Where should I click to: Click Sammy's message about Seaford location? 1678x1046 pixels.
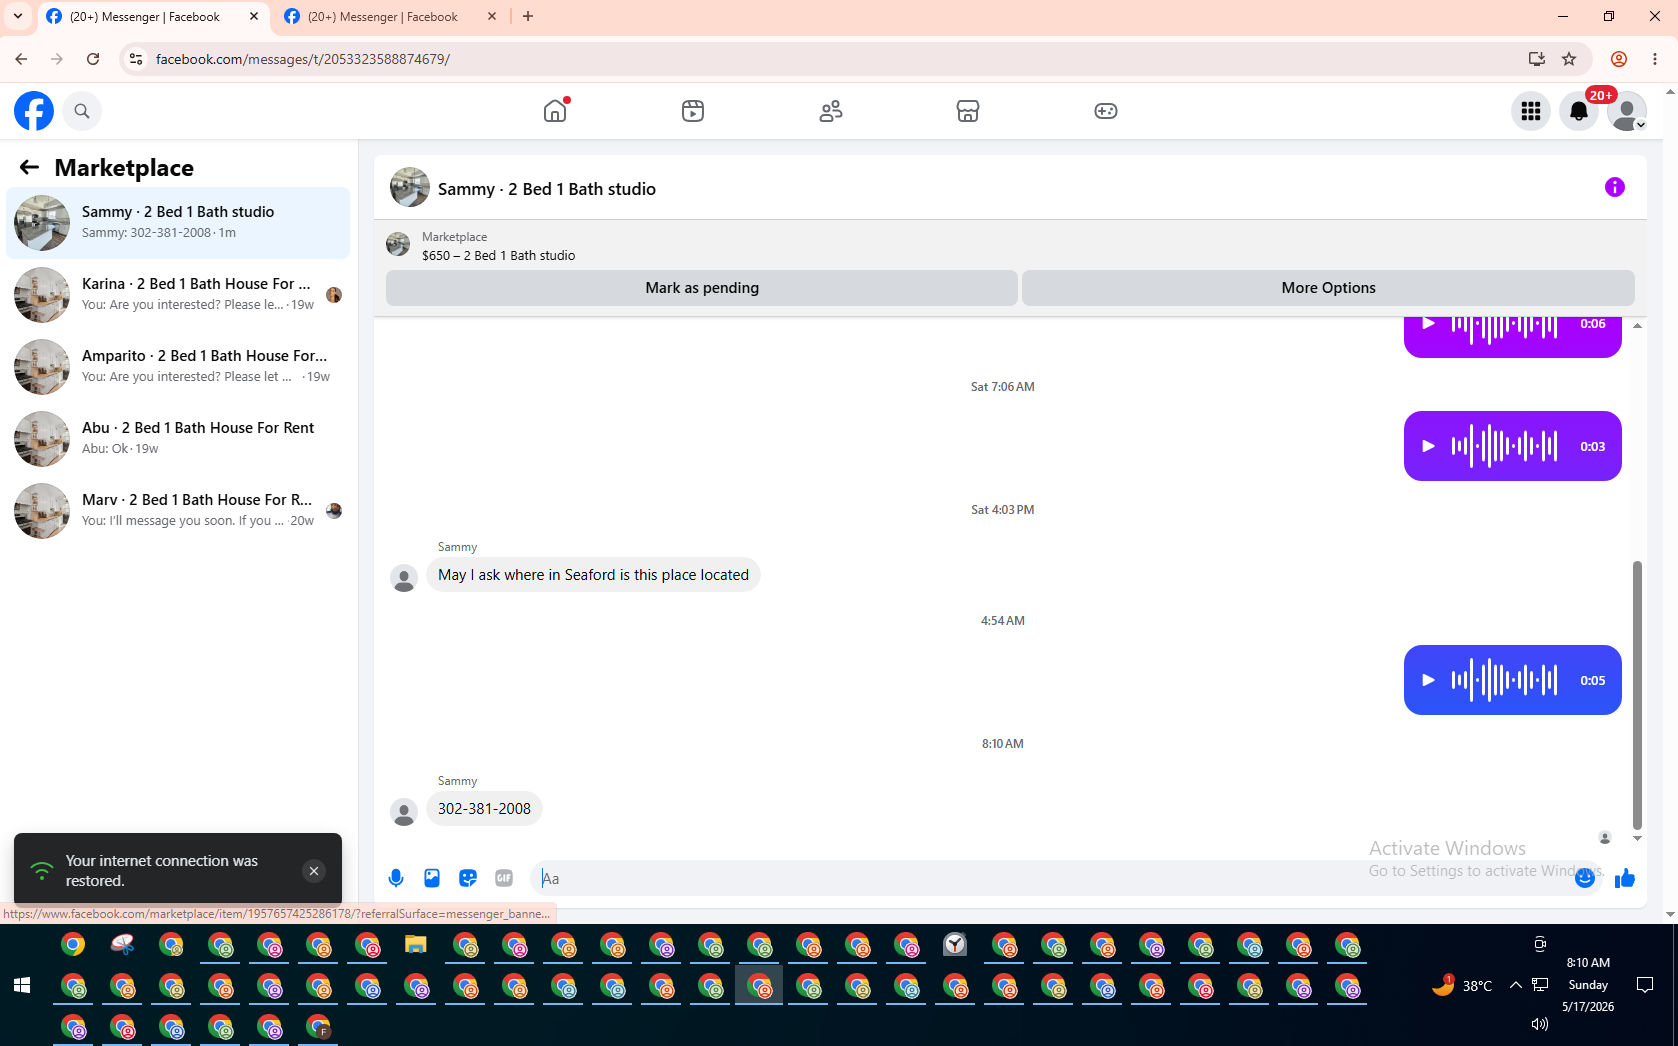[593, 575]
